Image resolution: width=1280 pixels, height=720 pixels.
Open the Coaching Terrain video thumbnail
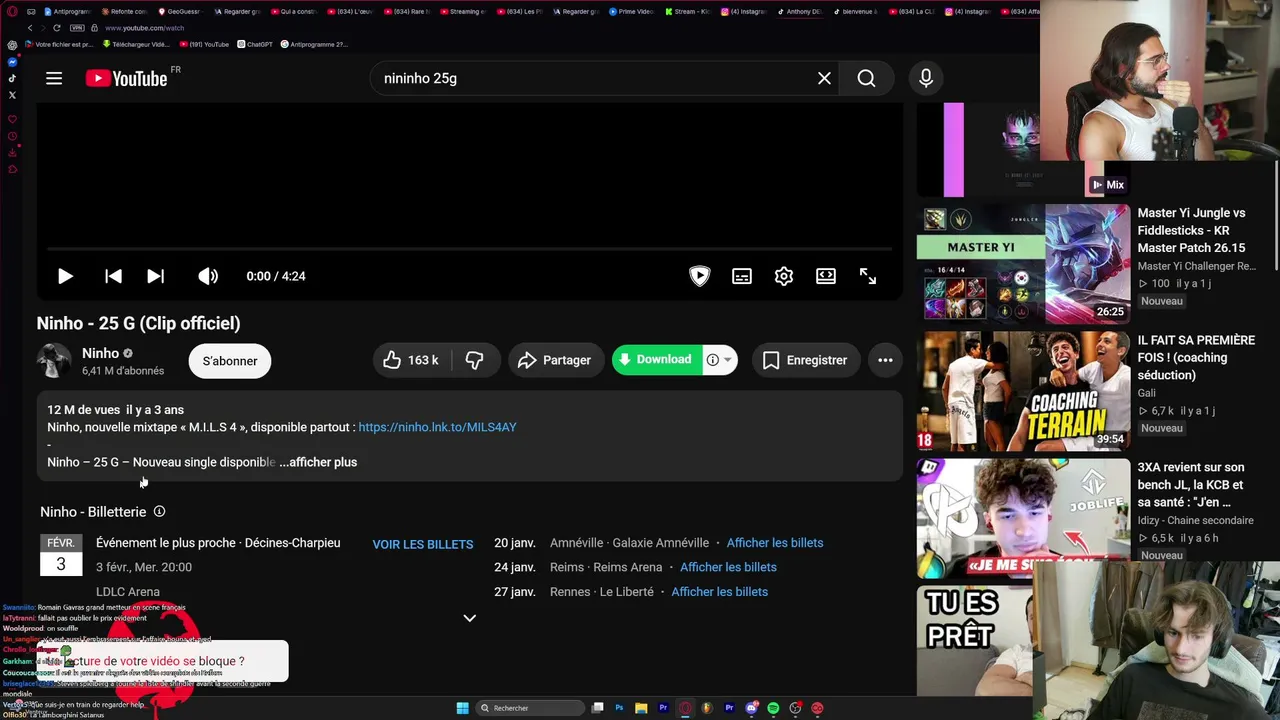[x=1023, y=391]
